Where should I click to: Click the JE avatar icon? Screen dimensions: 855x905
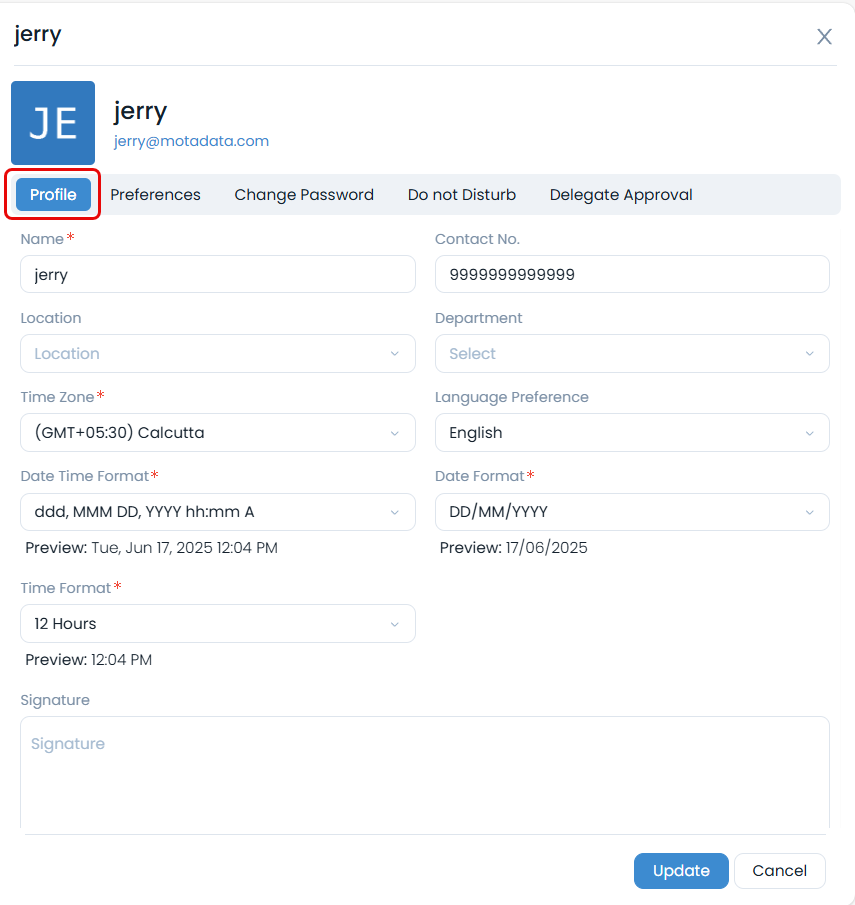tap(52, 122)
